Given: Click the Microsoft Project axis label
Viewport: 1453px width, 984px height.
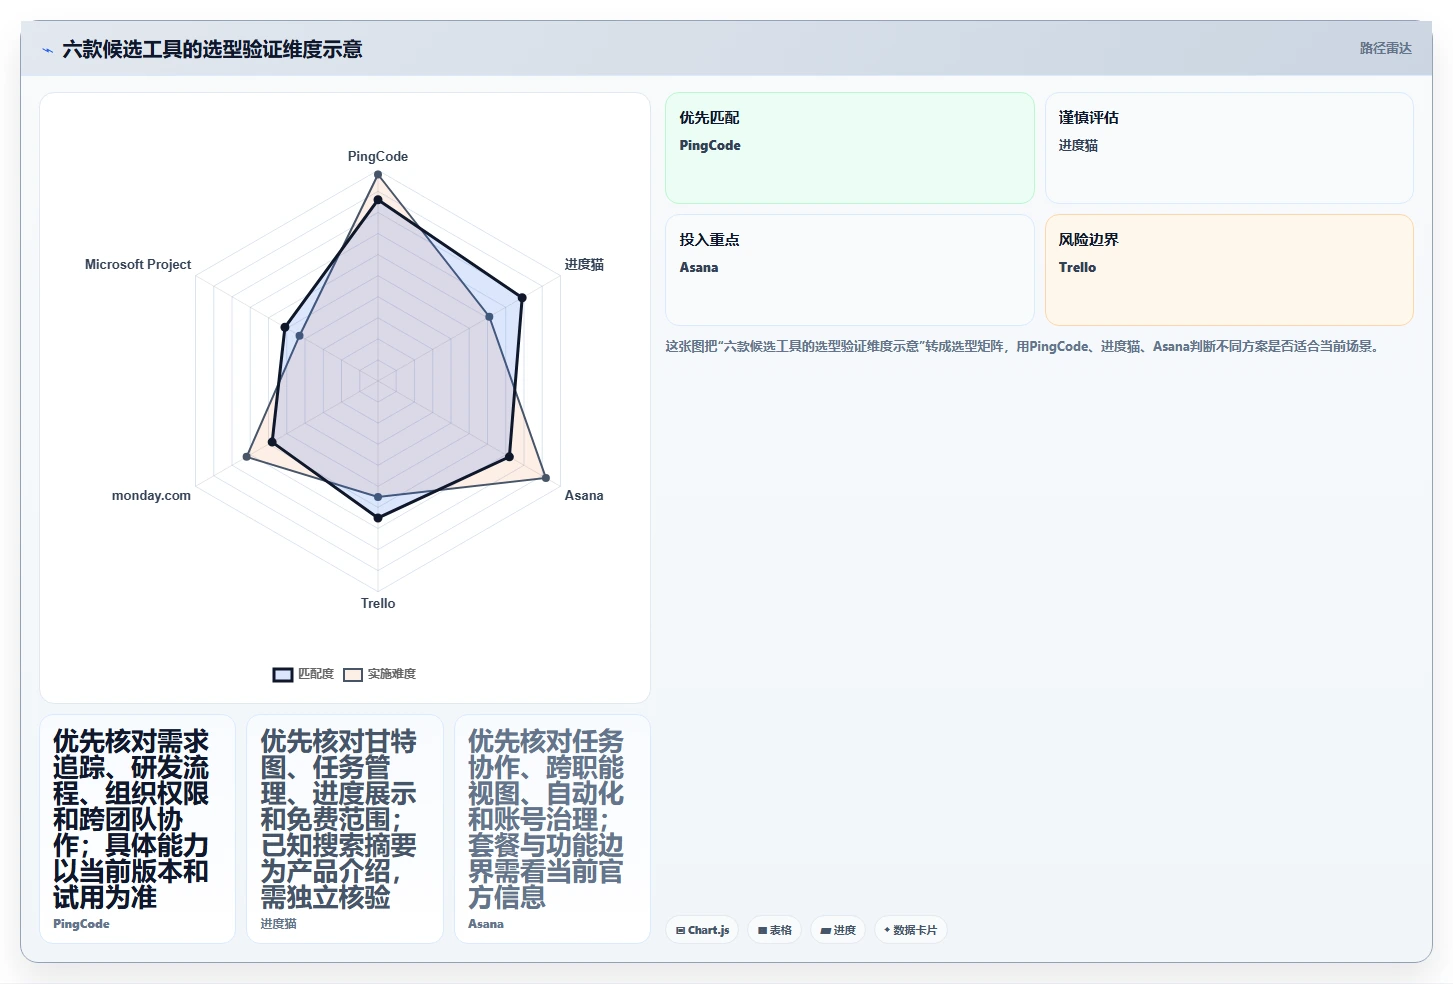Looking at the screenshot, I should coord(138,265).
